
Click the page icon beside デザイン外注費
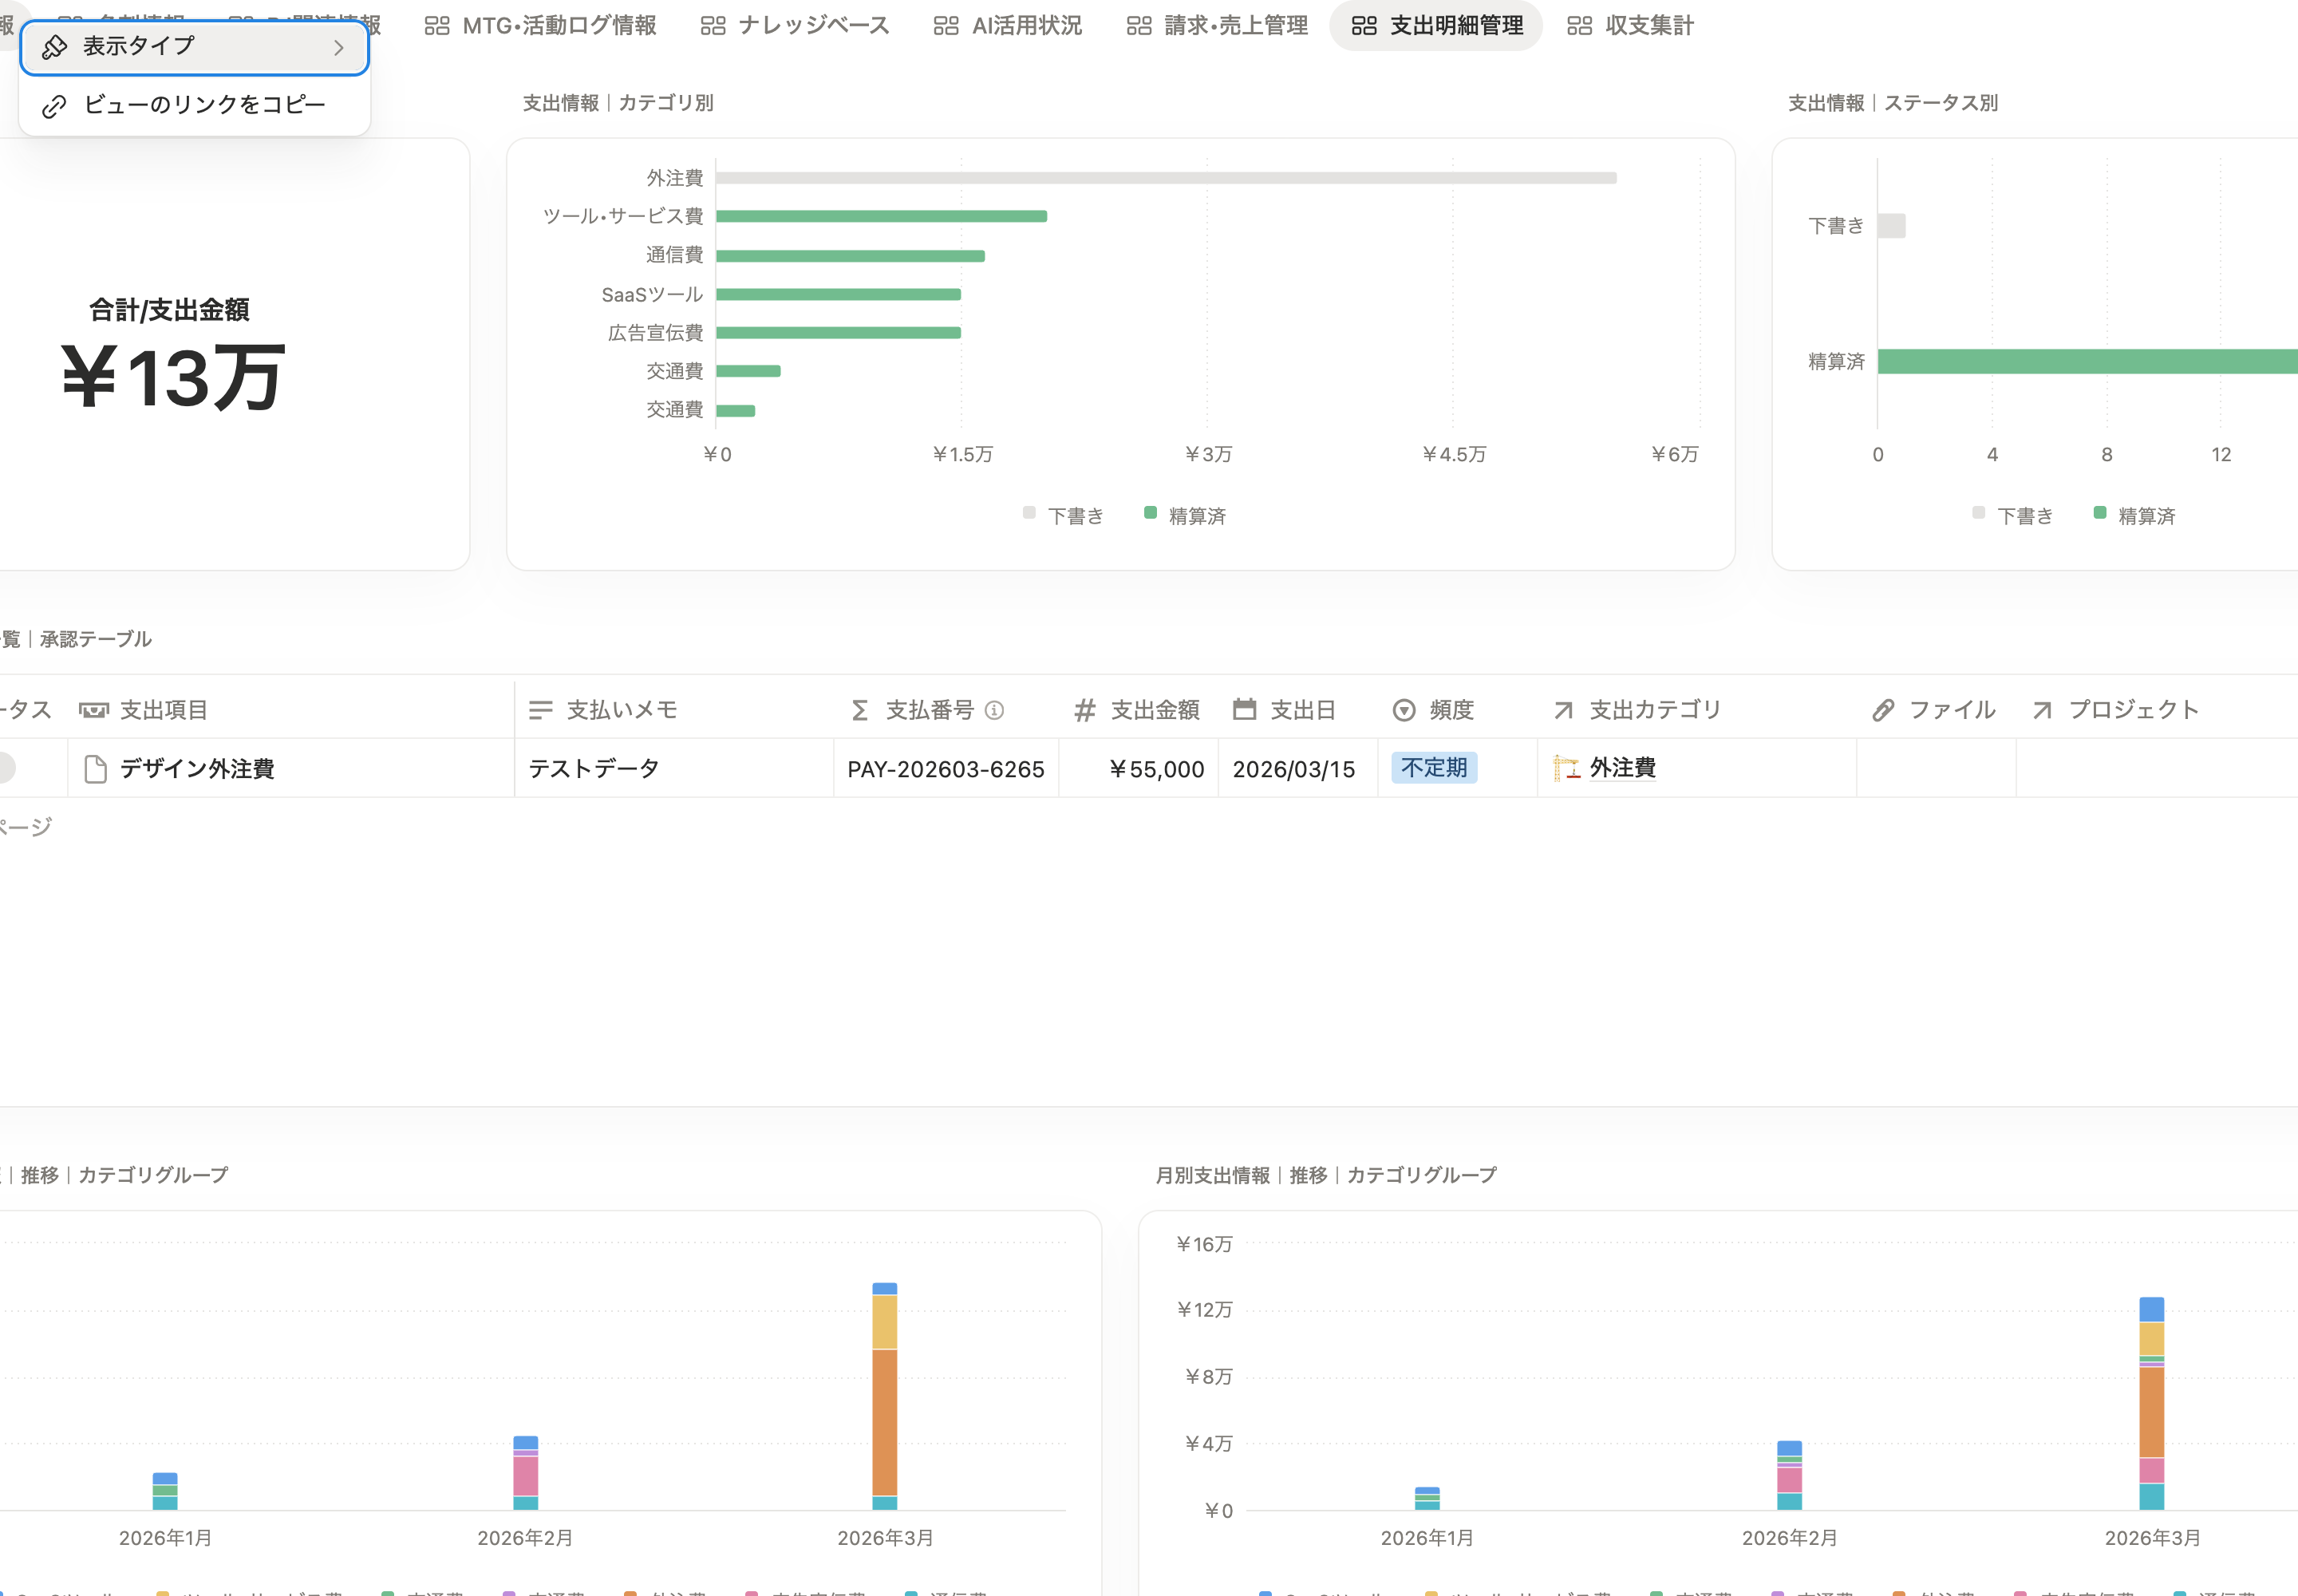pyautogui.click(x=96, y=769)
